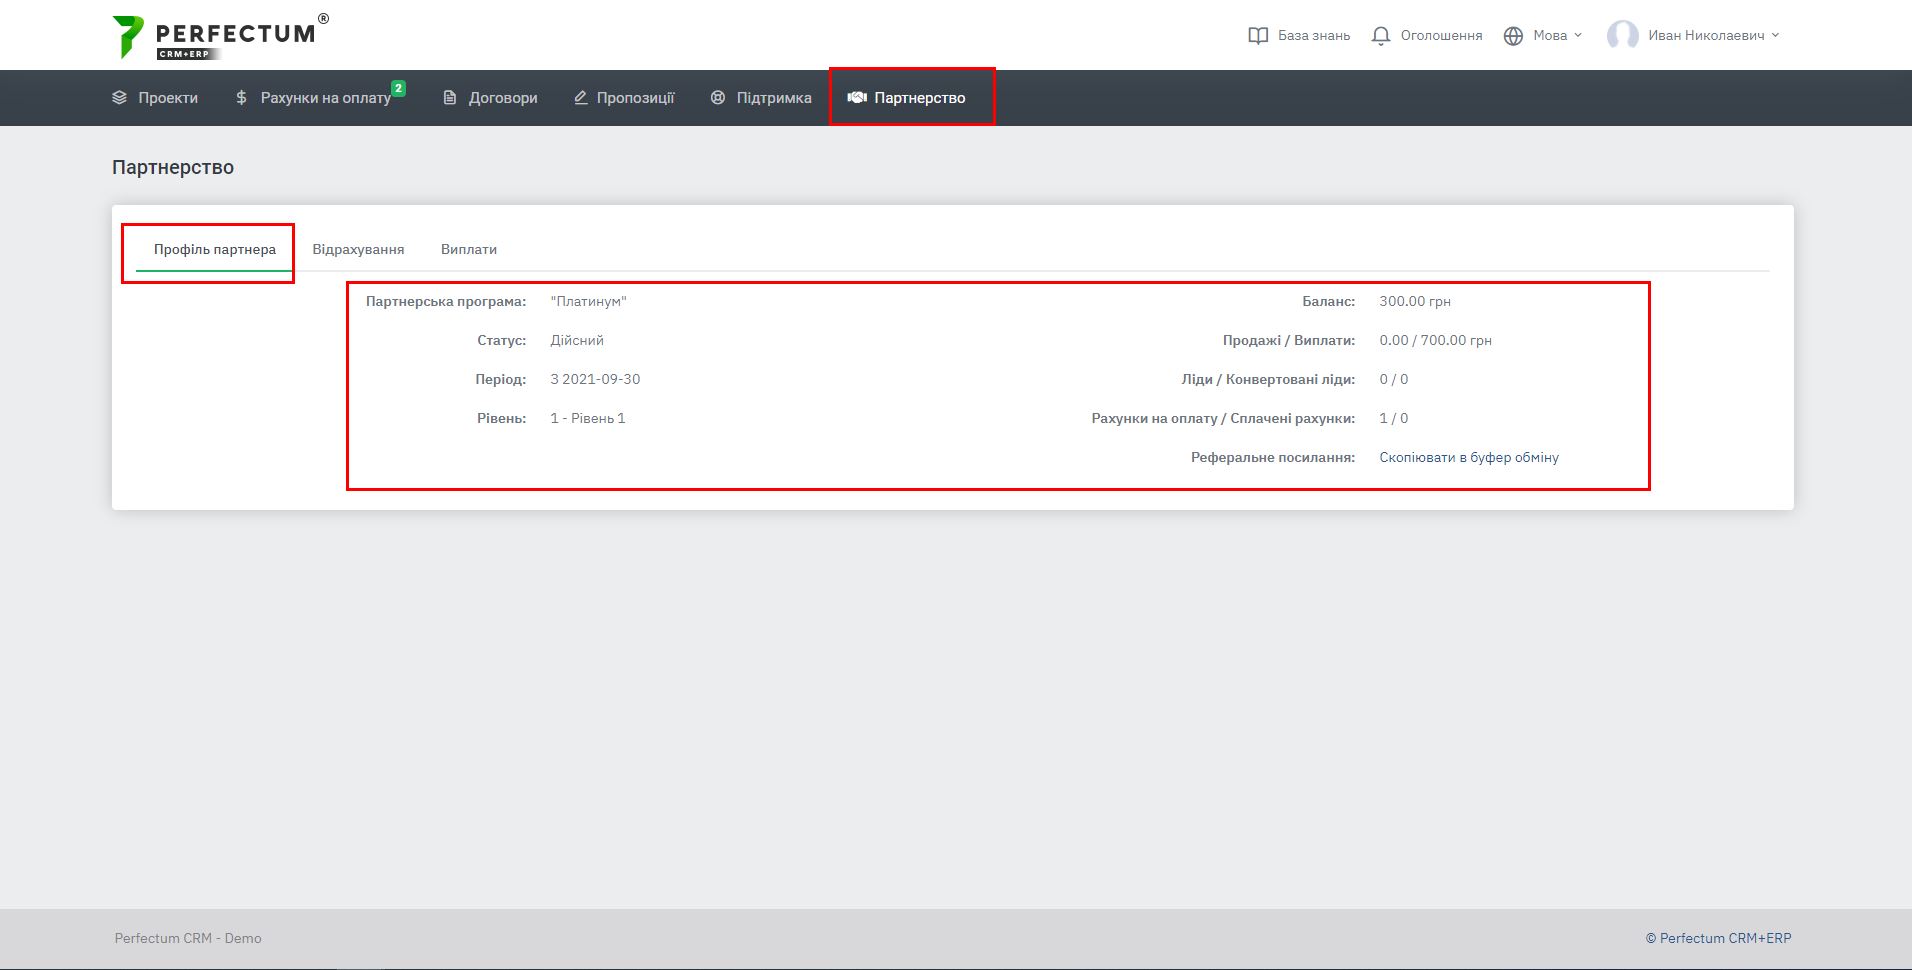1912x970 pixels.
Task: Open the Підтримка menu item
Action: [x=773, y=98]
